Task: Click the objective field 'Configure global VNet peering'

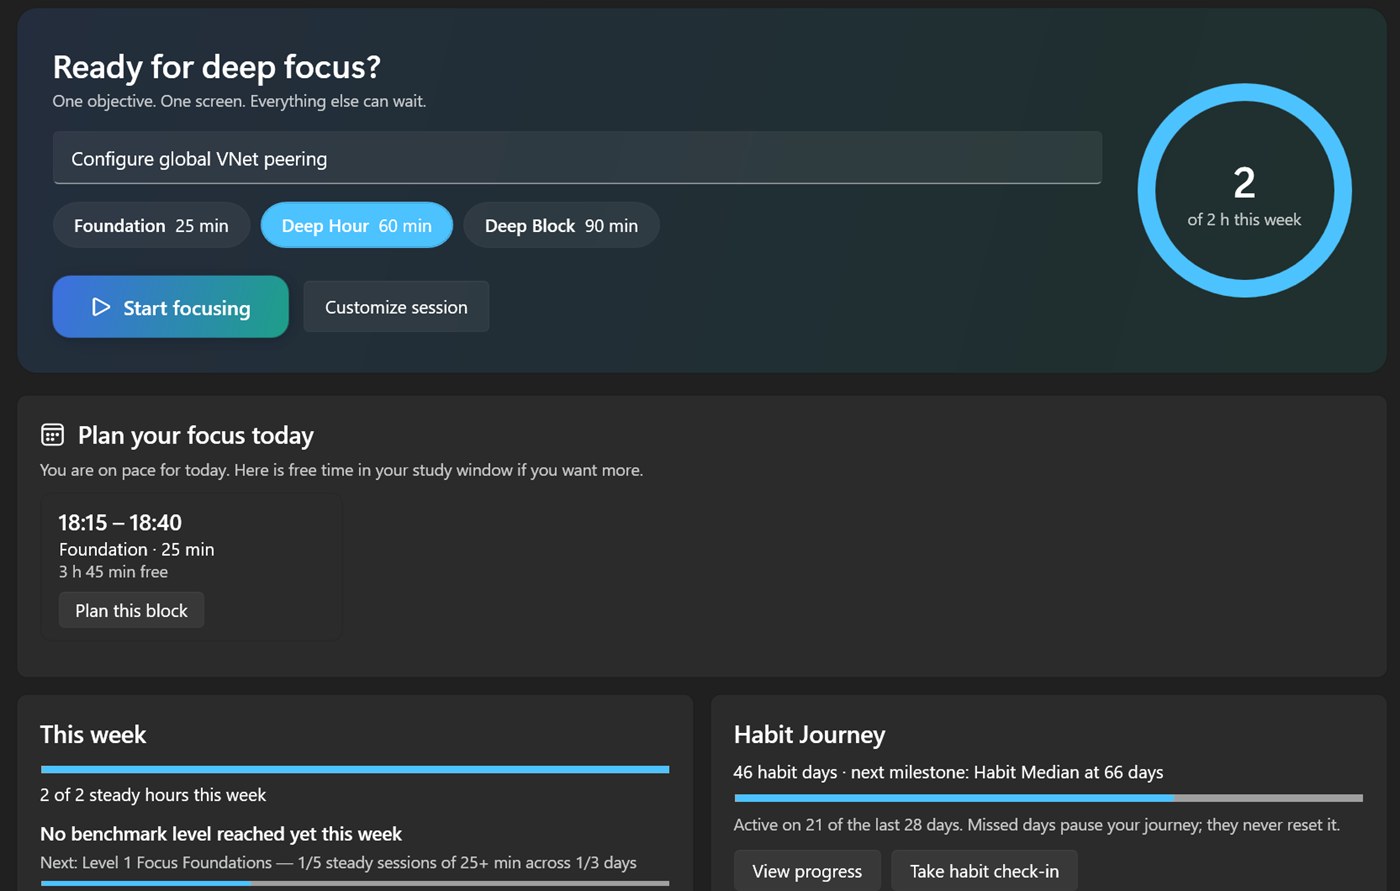Action: pyautogui.click(x=577, y=158)
